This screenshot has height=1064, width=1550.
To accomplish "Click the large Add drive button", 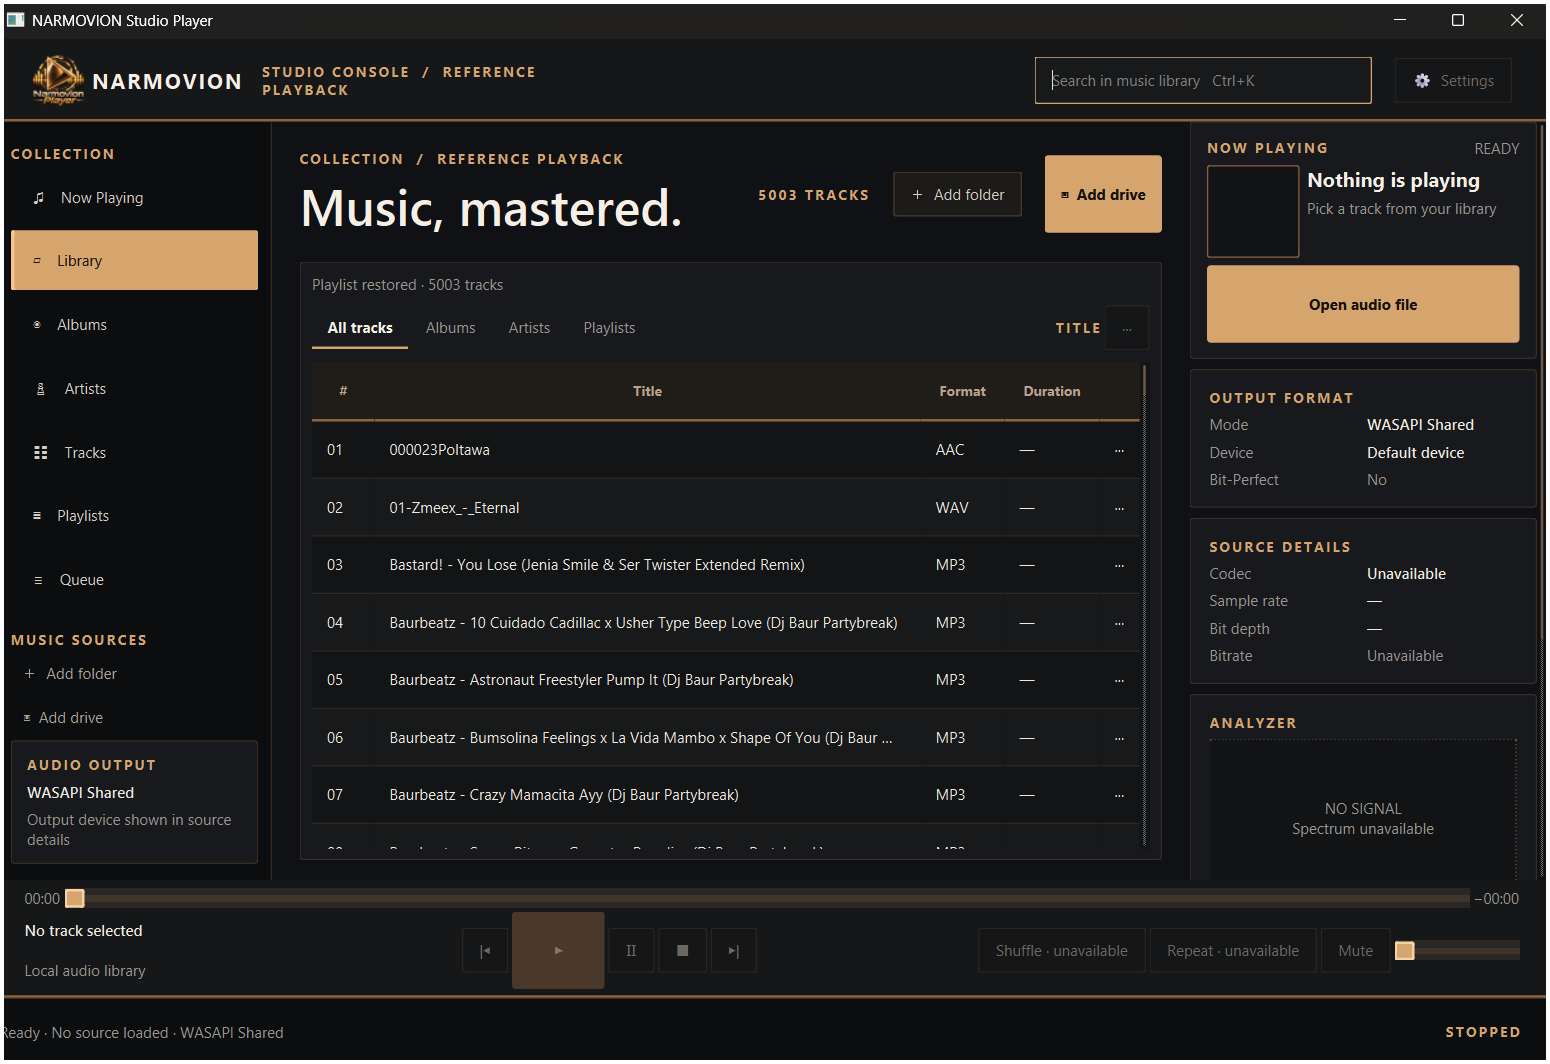I will [1103, 194].
